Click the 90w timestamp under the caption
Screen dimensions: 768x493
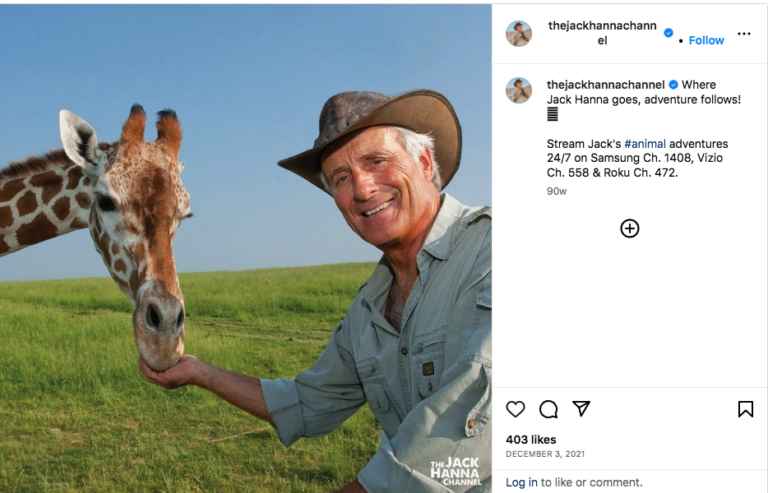(556, 191)
